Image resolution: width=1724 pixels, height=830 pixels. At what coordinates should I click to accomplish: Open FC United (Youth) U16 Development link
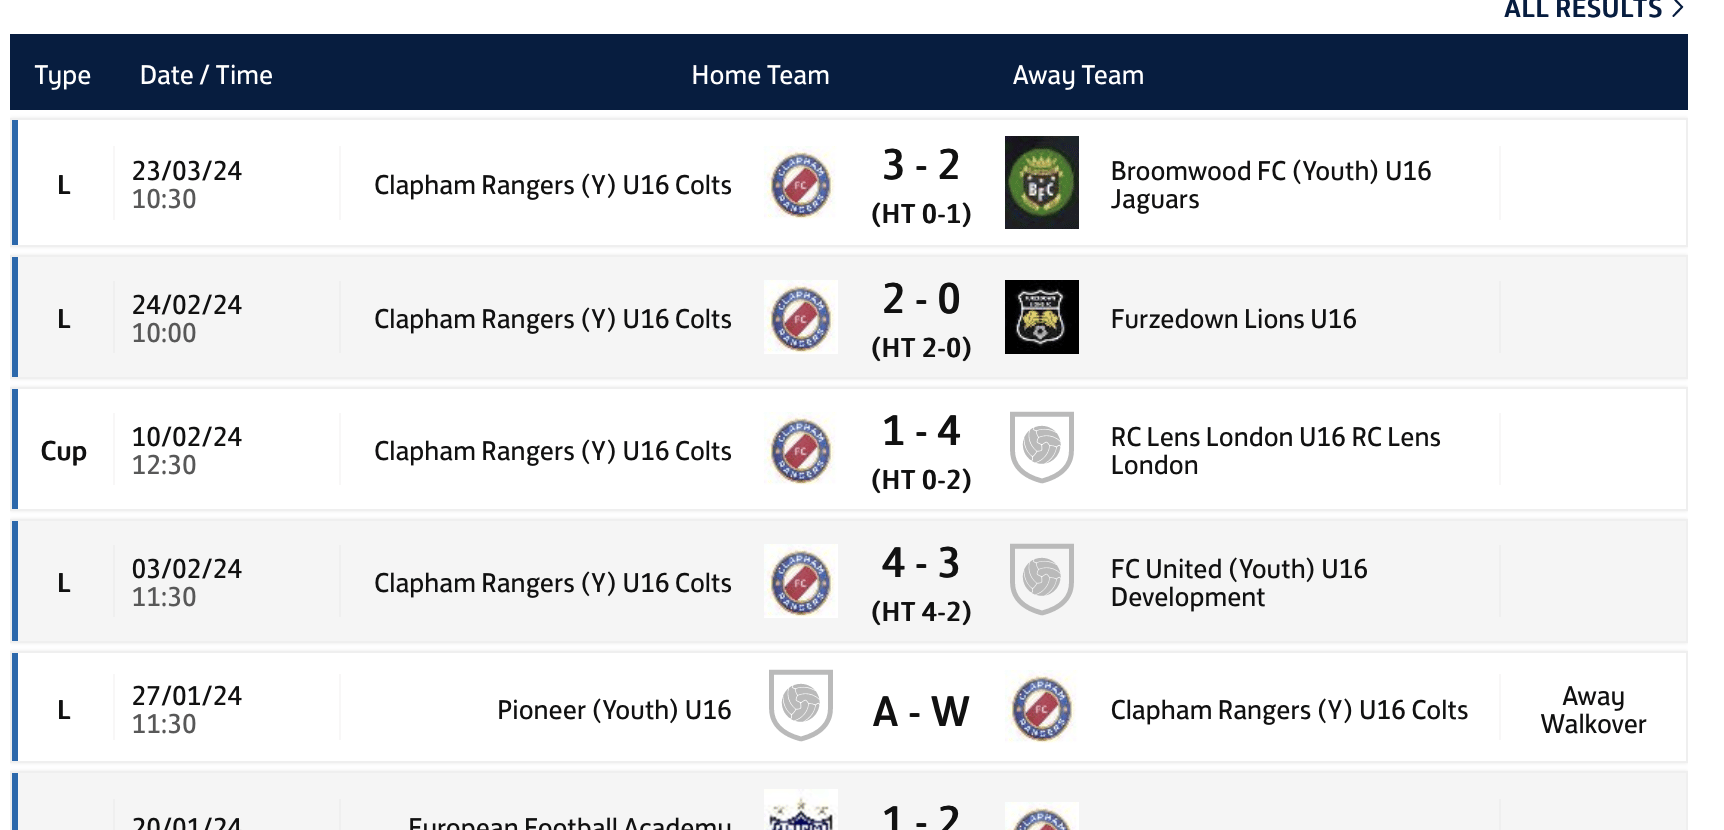pyautogui.click(x=1238, y=583)
